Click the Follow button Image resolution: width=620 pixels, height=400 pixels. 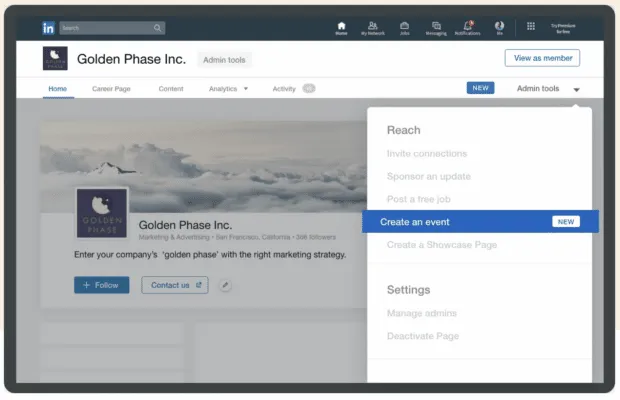(x=102, y=285)
